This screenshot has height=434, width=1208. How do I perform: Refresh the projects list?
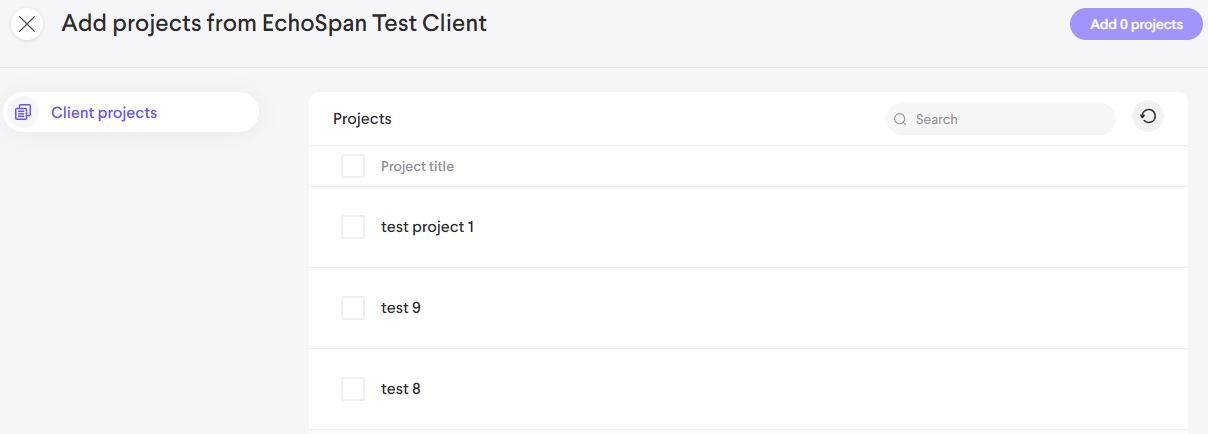click(x=1148, y=117)
